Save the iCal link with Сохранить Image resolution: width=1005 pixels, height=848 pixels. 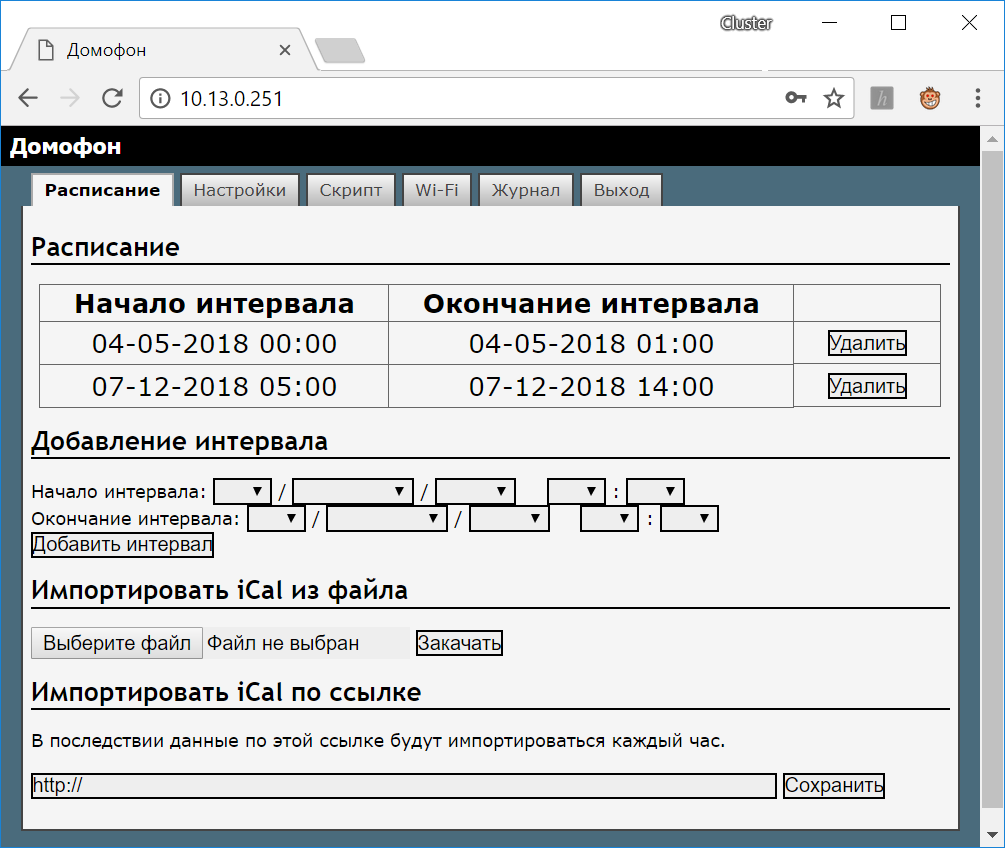pos(833,785)
